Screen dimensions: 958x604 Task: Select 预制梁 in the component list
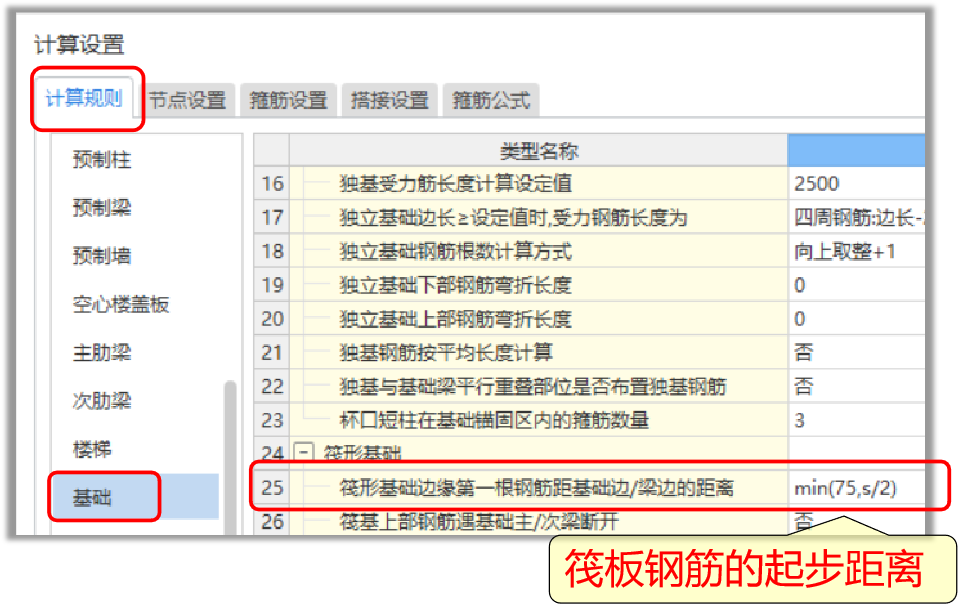[101, 208]
